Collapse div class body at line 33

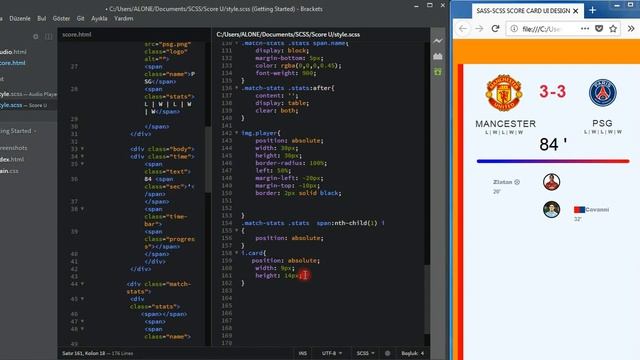click(82, 149)
